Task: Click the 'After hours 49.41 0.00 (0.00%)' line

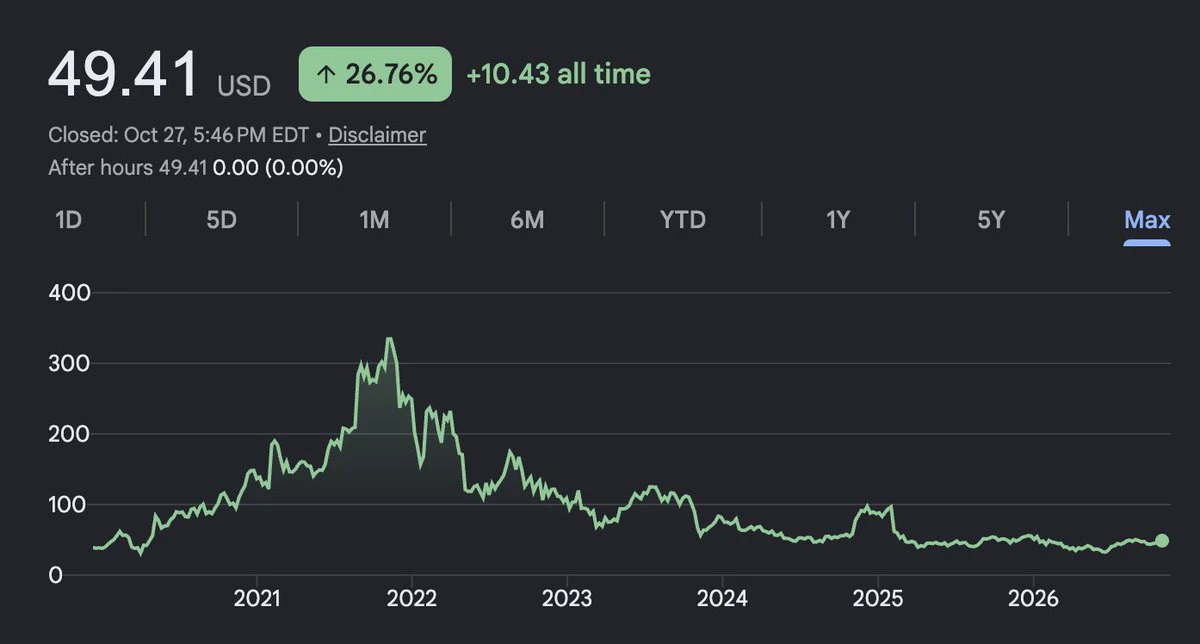Action: (x=196, y=167)
